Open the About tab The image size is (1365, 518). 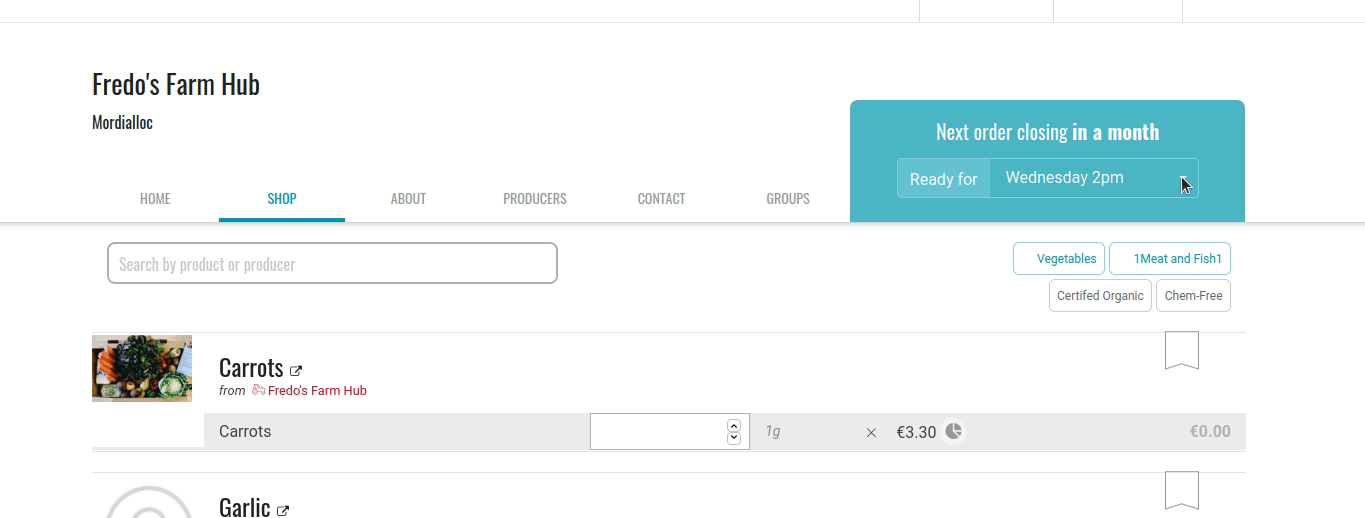click(408, 199)
